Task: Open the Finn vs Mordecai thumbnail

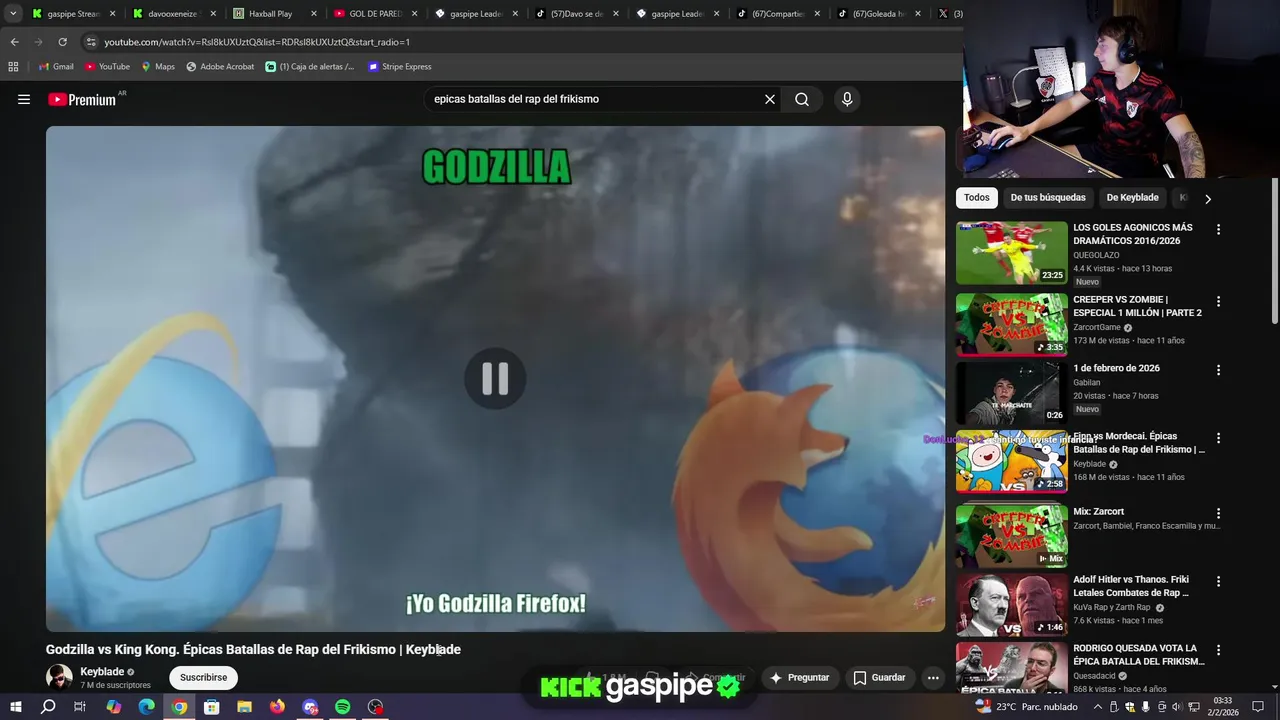Action: click(x=1011, y=461)
